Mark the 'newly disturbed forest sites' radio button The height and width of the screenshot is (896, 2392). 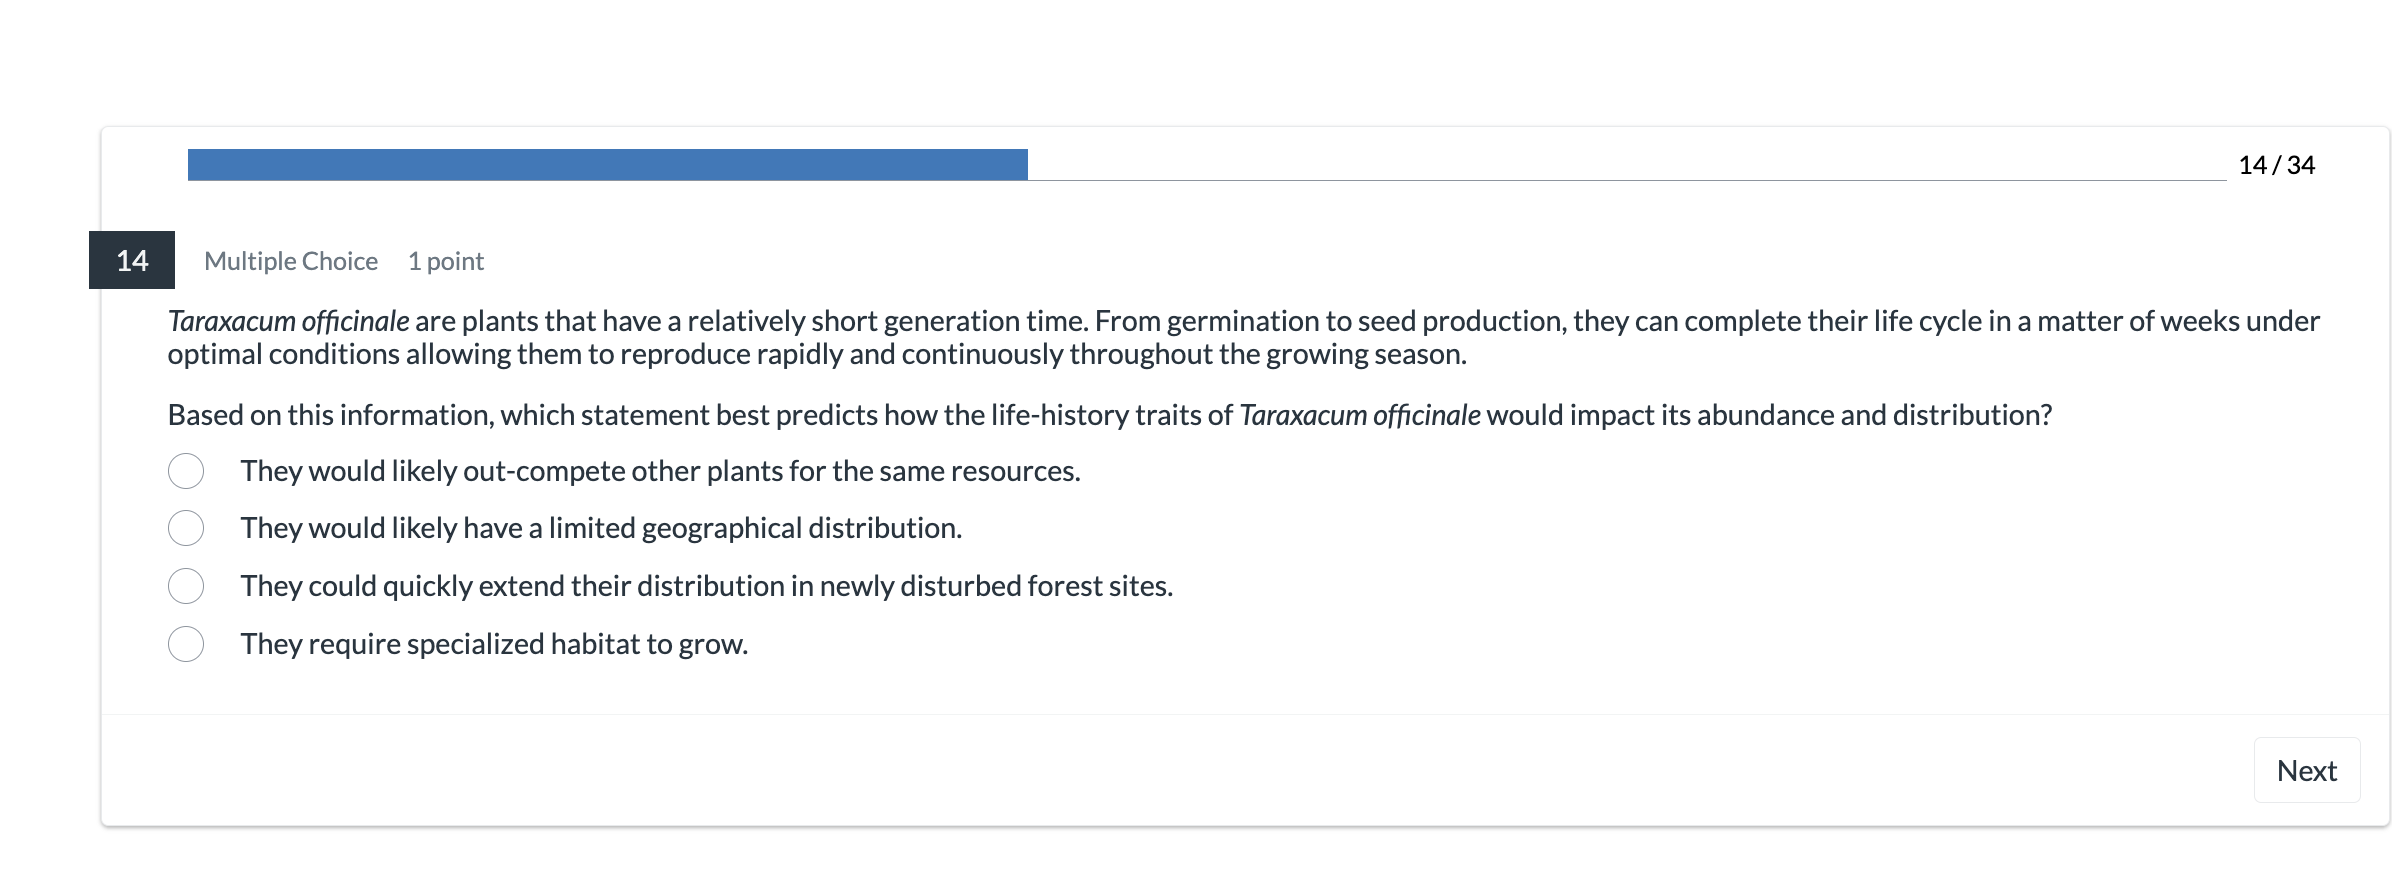(x=186, y=586)
